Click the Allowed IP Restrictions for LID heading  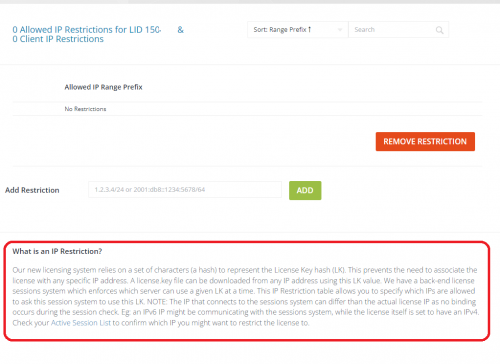pyautogui.click(x=87, y=30)
